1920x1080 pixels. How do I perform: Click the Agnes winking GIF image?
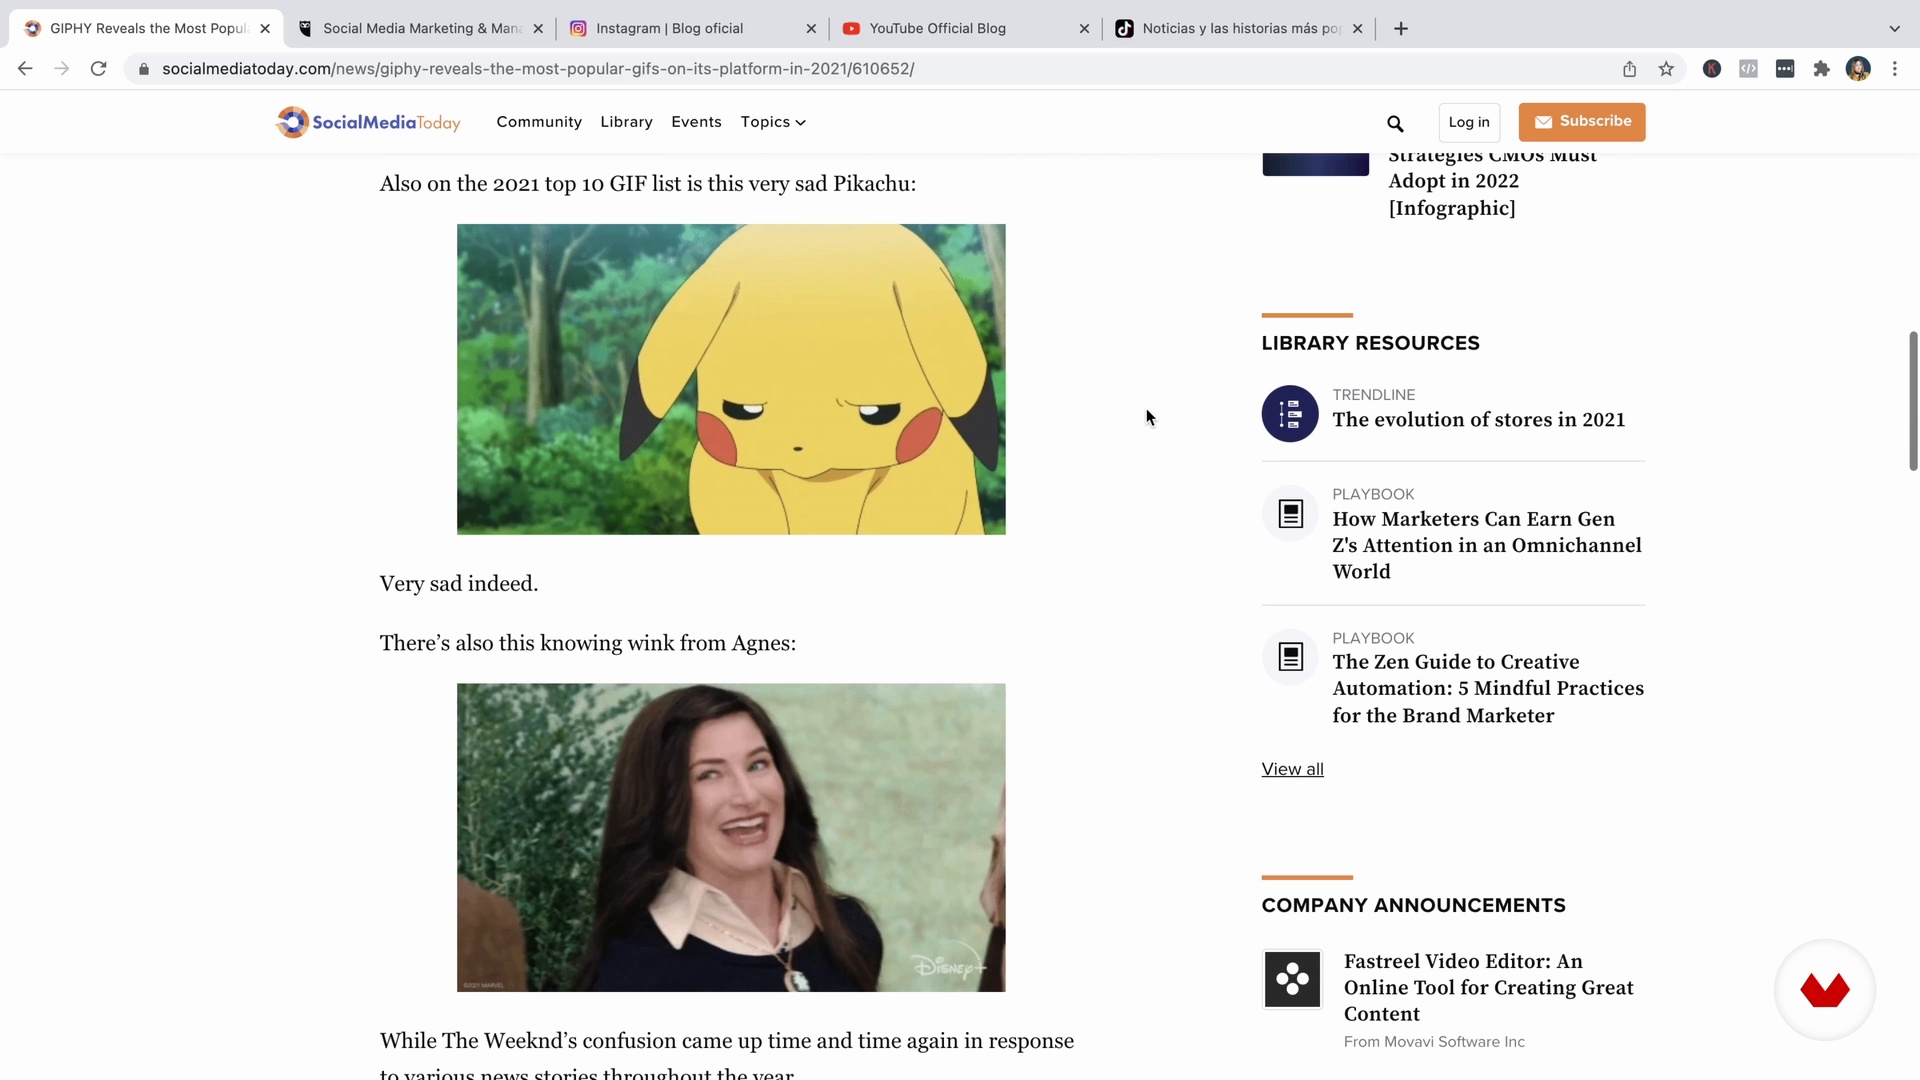pyautogui.click(x=731, y=838)
